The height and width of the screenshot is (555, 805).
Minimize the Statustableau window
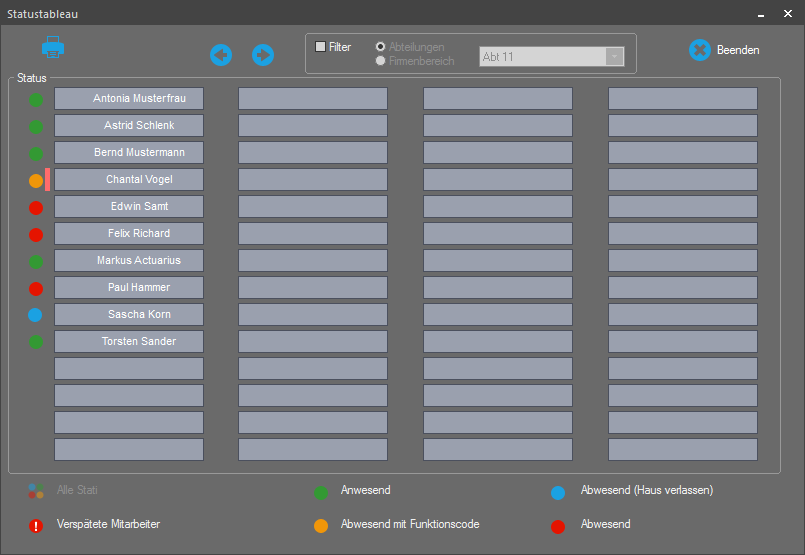point(761,14)
